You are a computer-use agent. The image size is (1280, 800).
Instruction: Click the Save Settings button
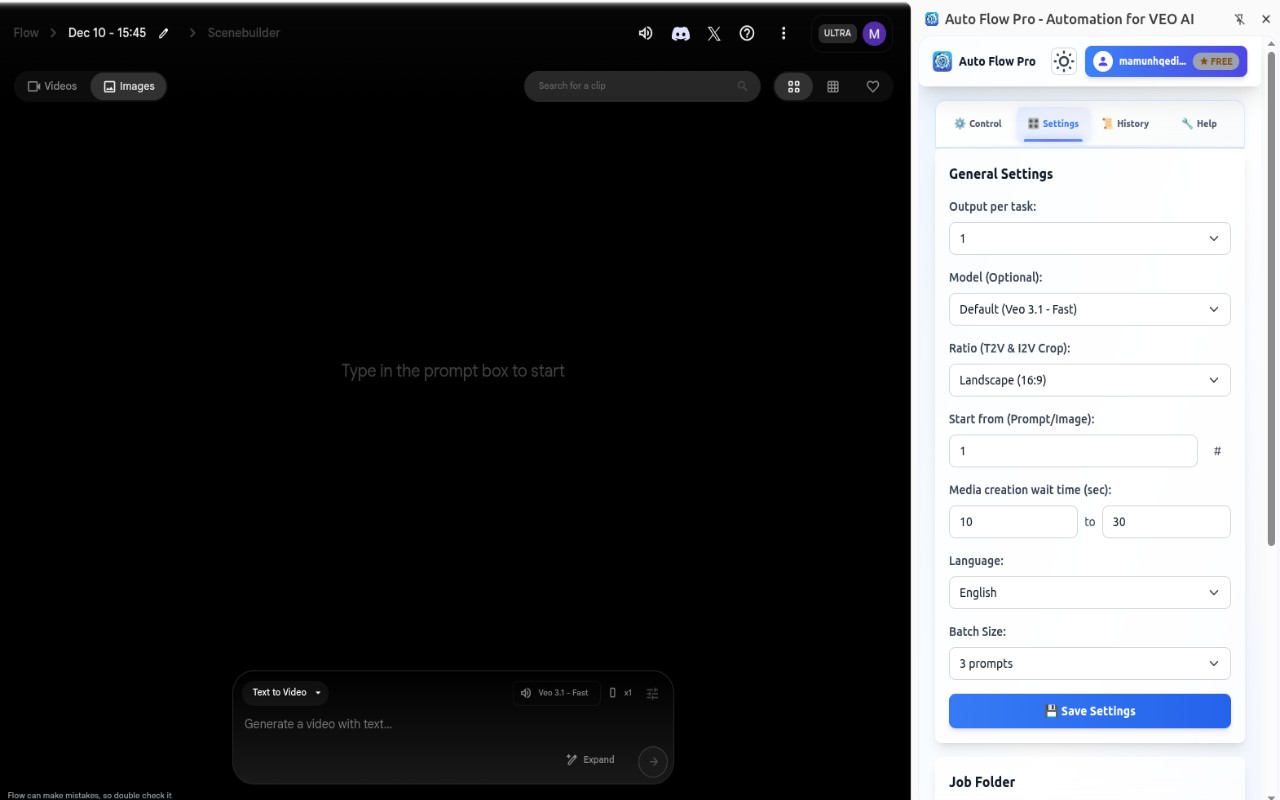tap(1089, 711)
